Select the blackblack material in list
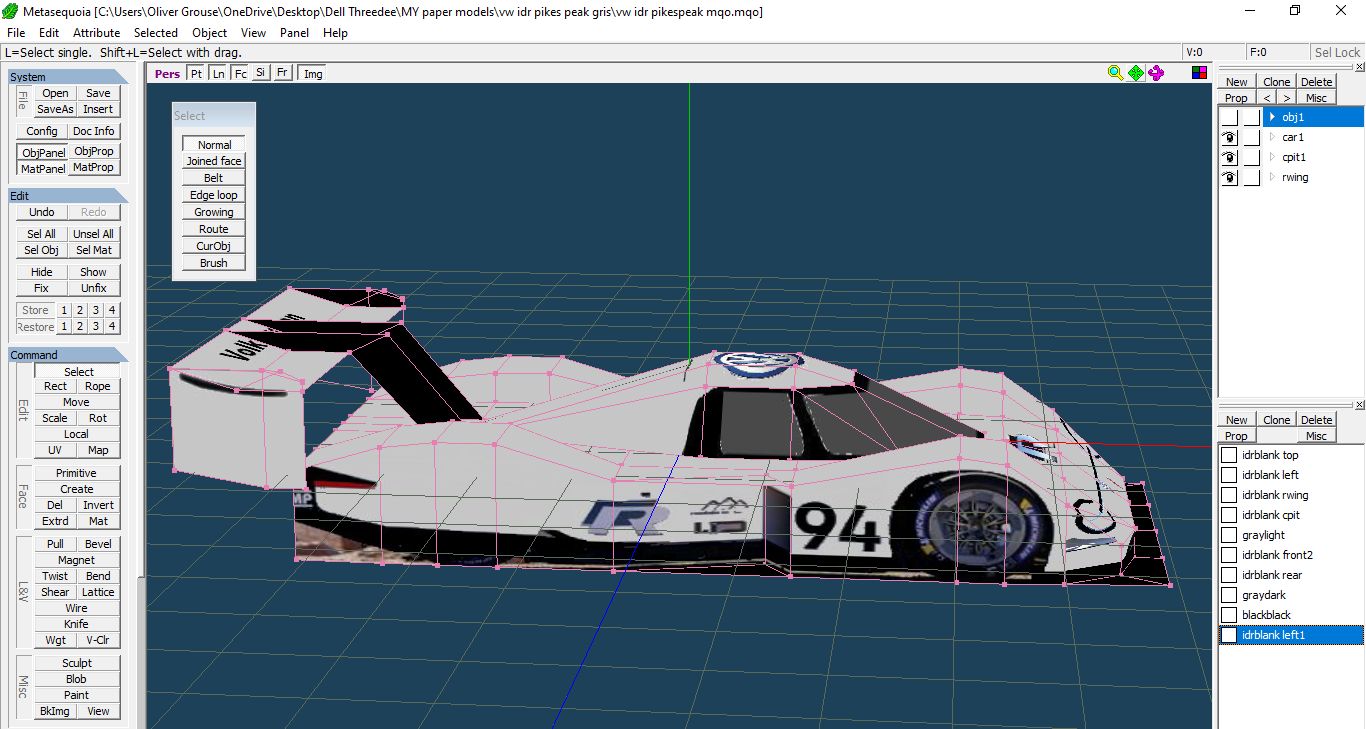This screenshot has height=729, width=1366. [x=1266, y=615]
